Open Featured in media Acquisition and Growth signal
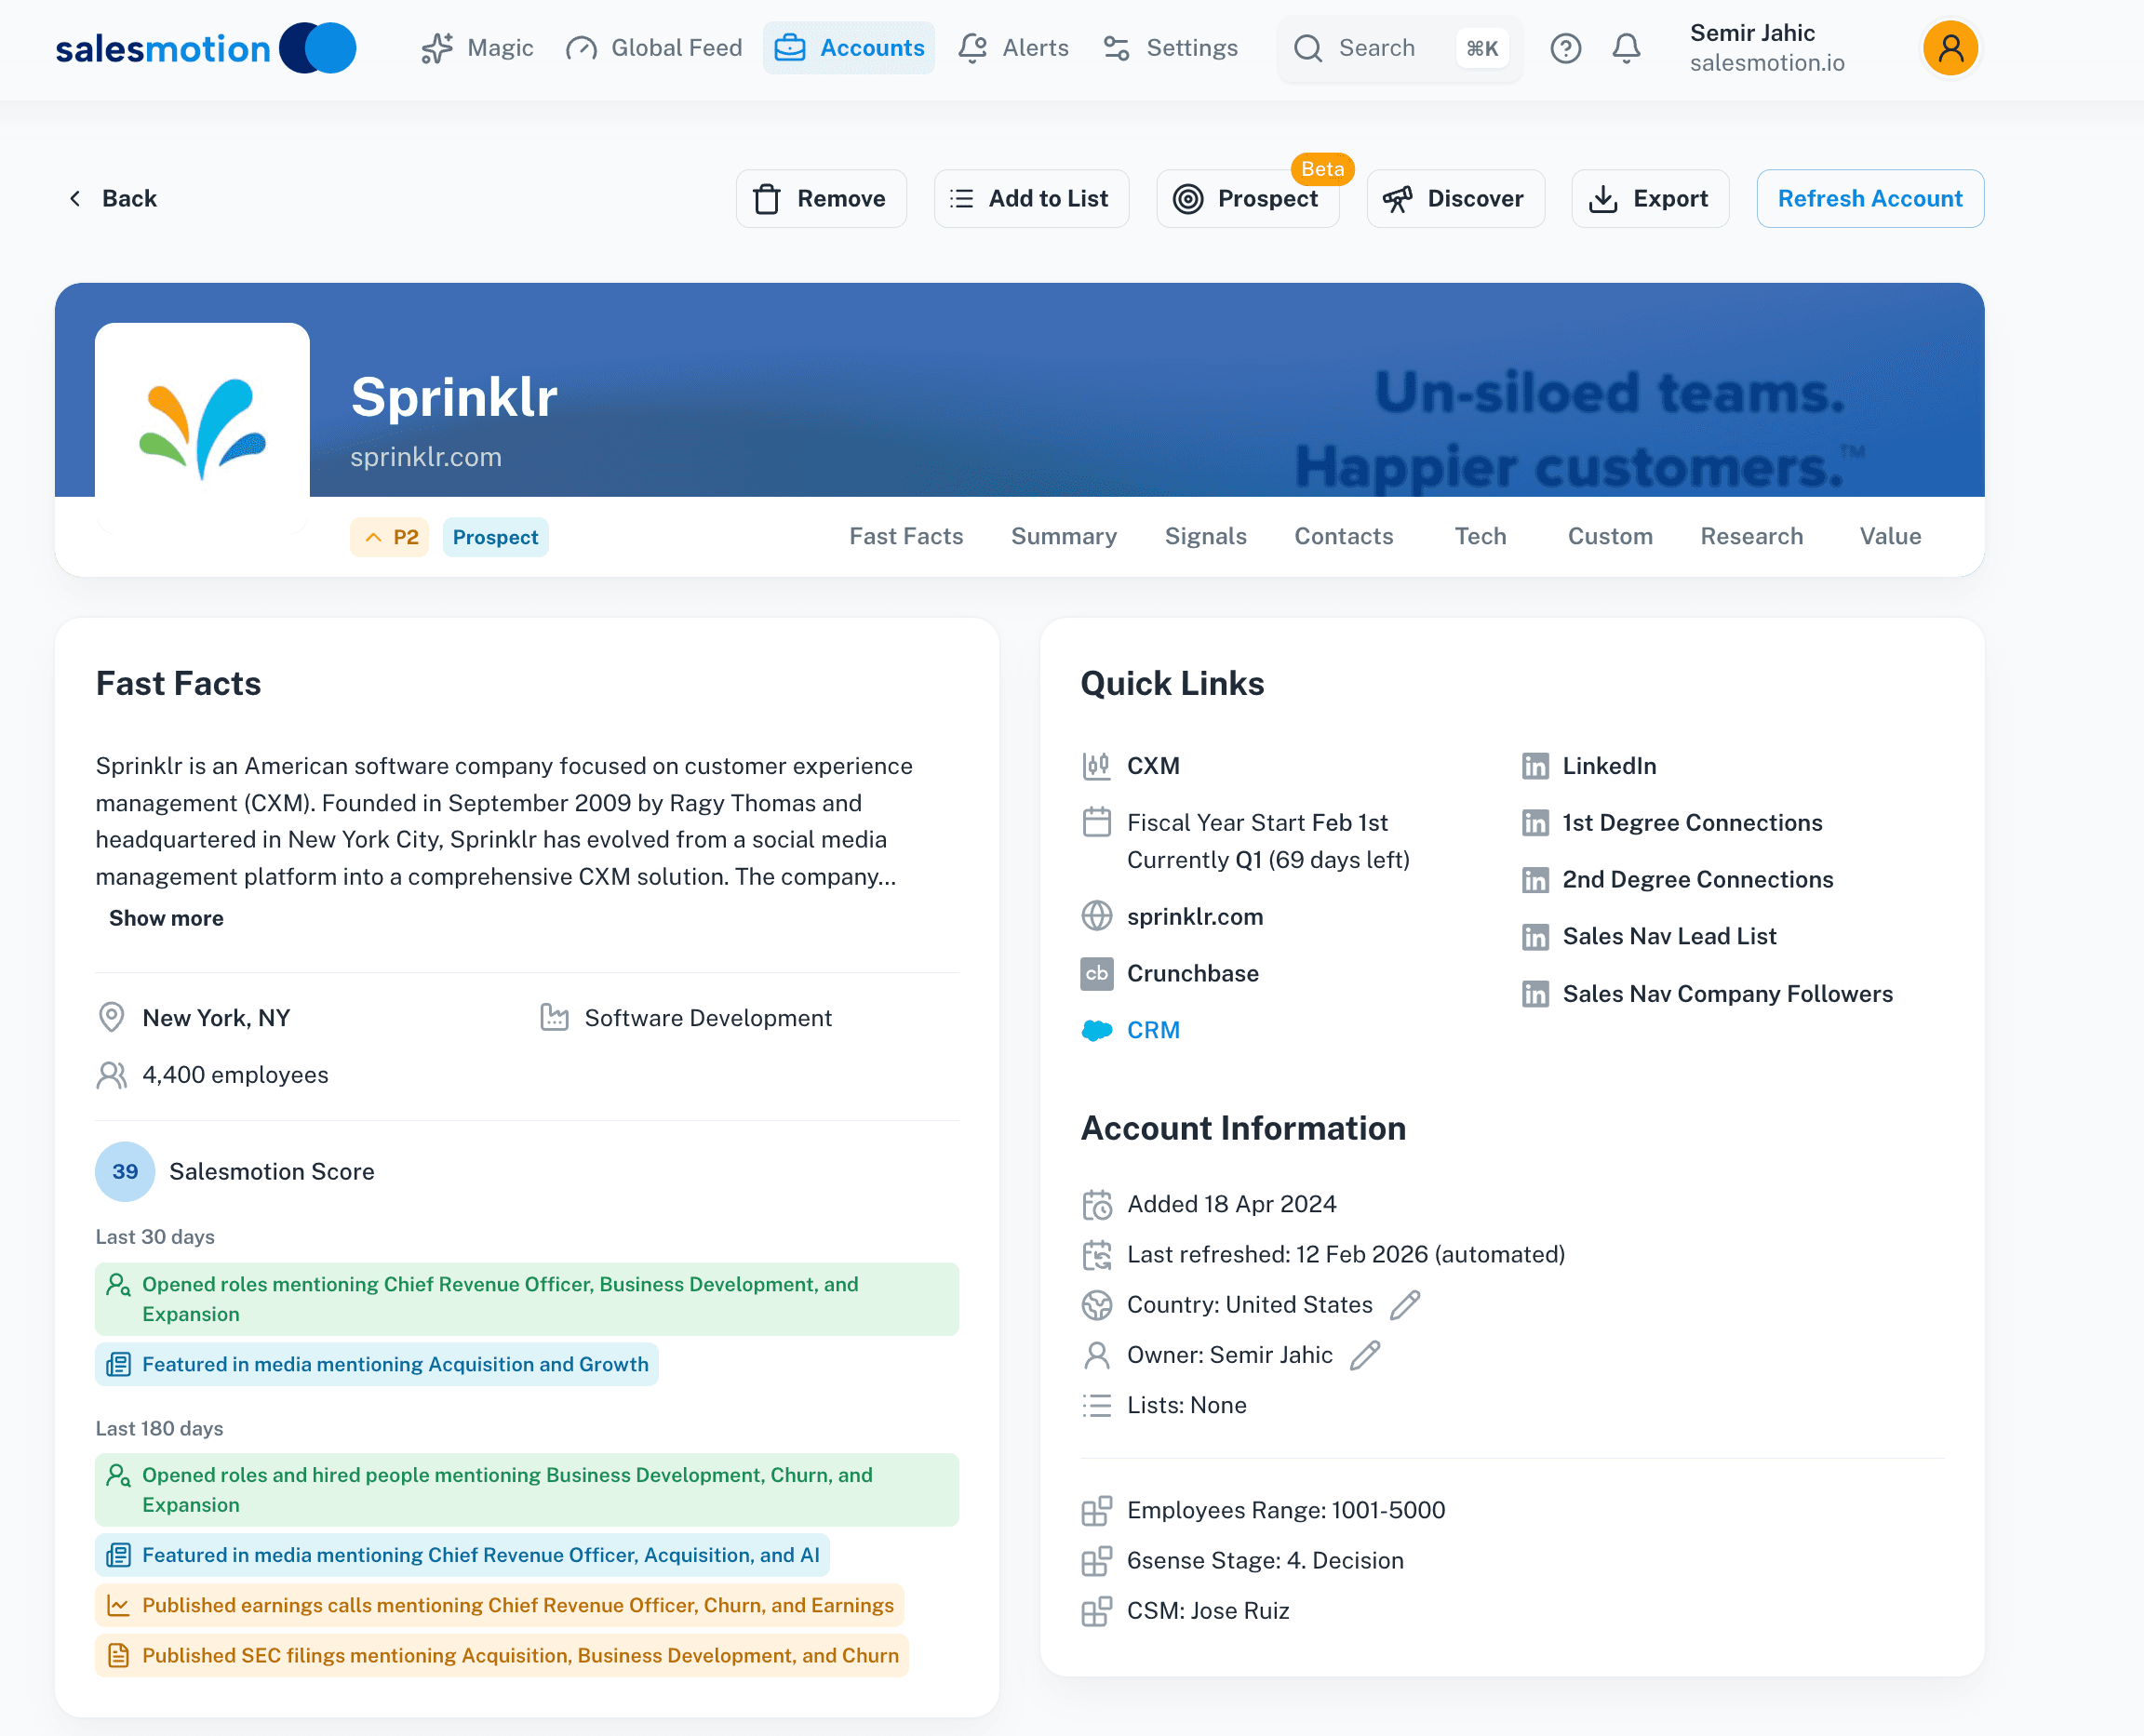 coord(377,1364)
